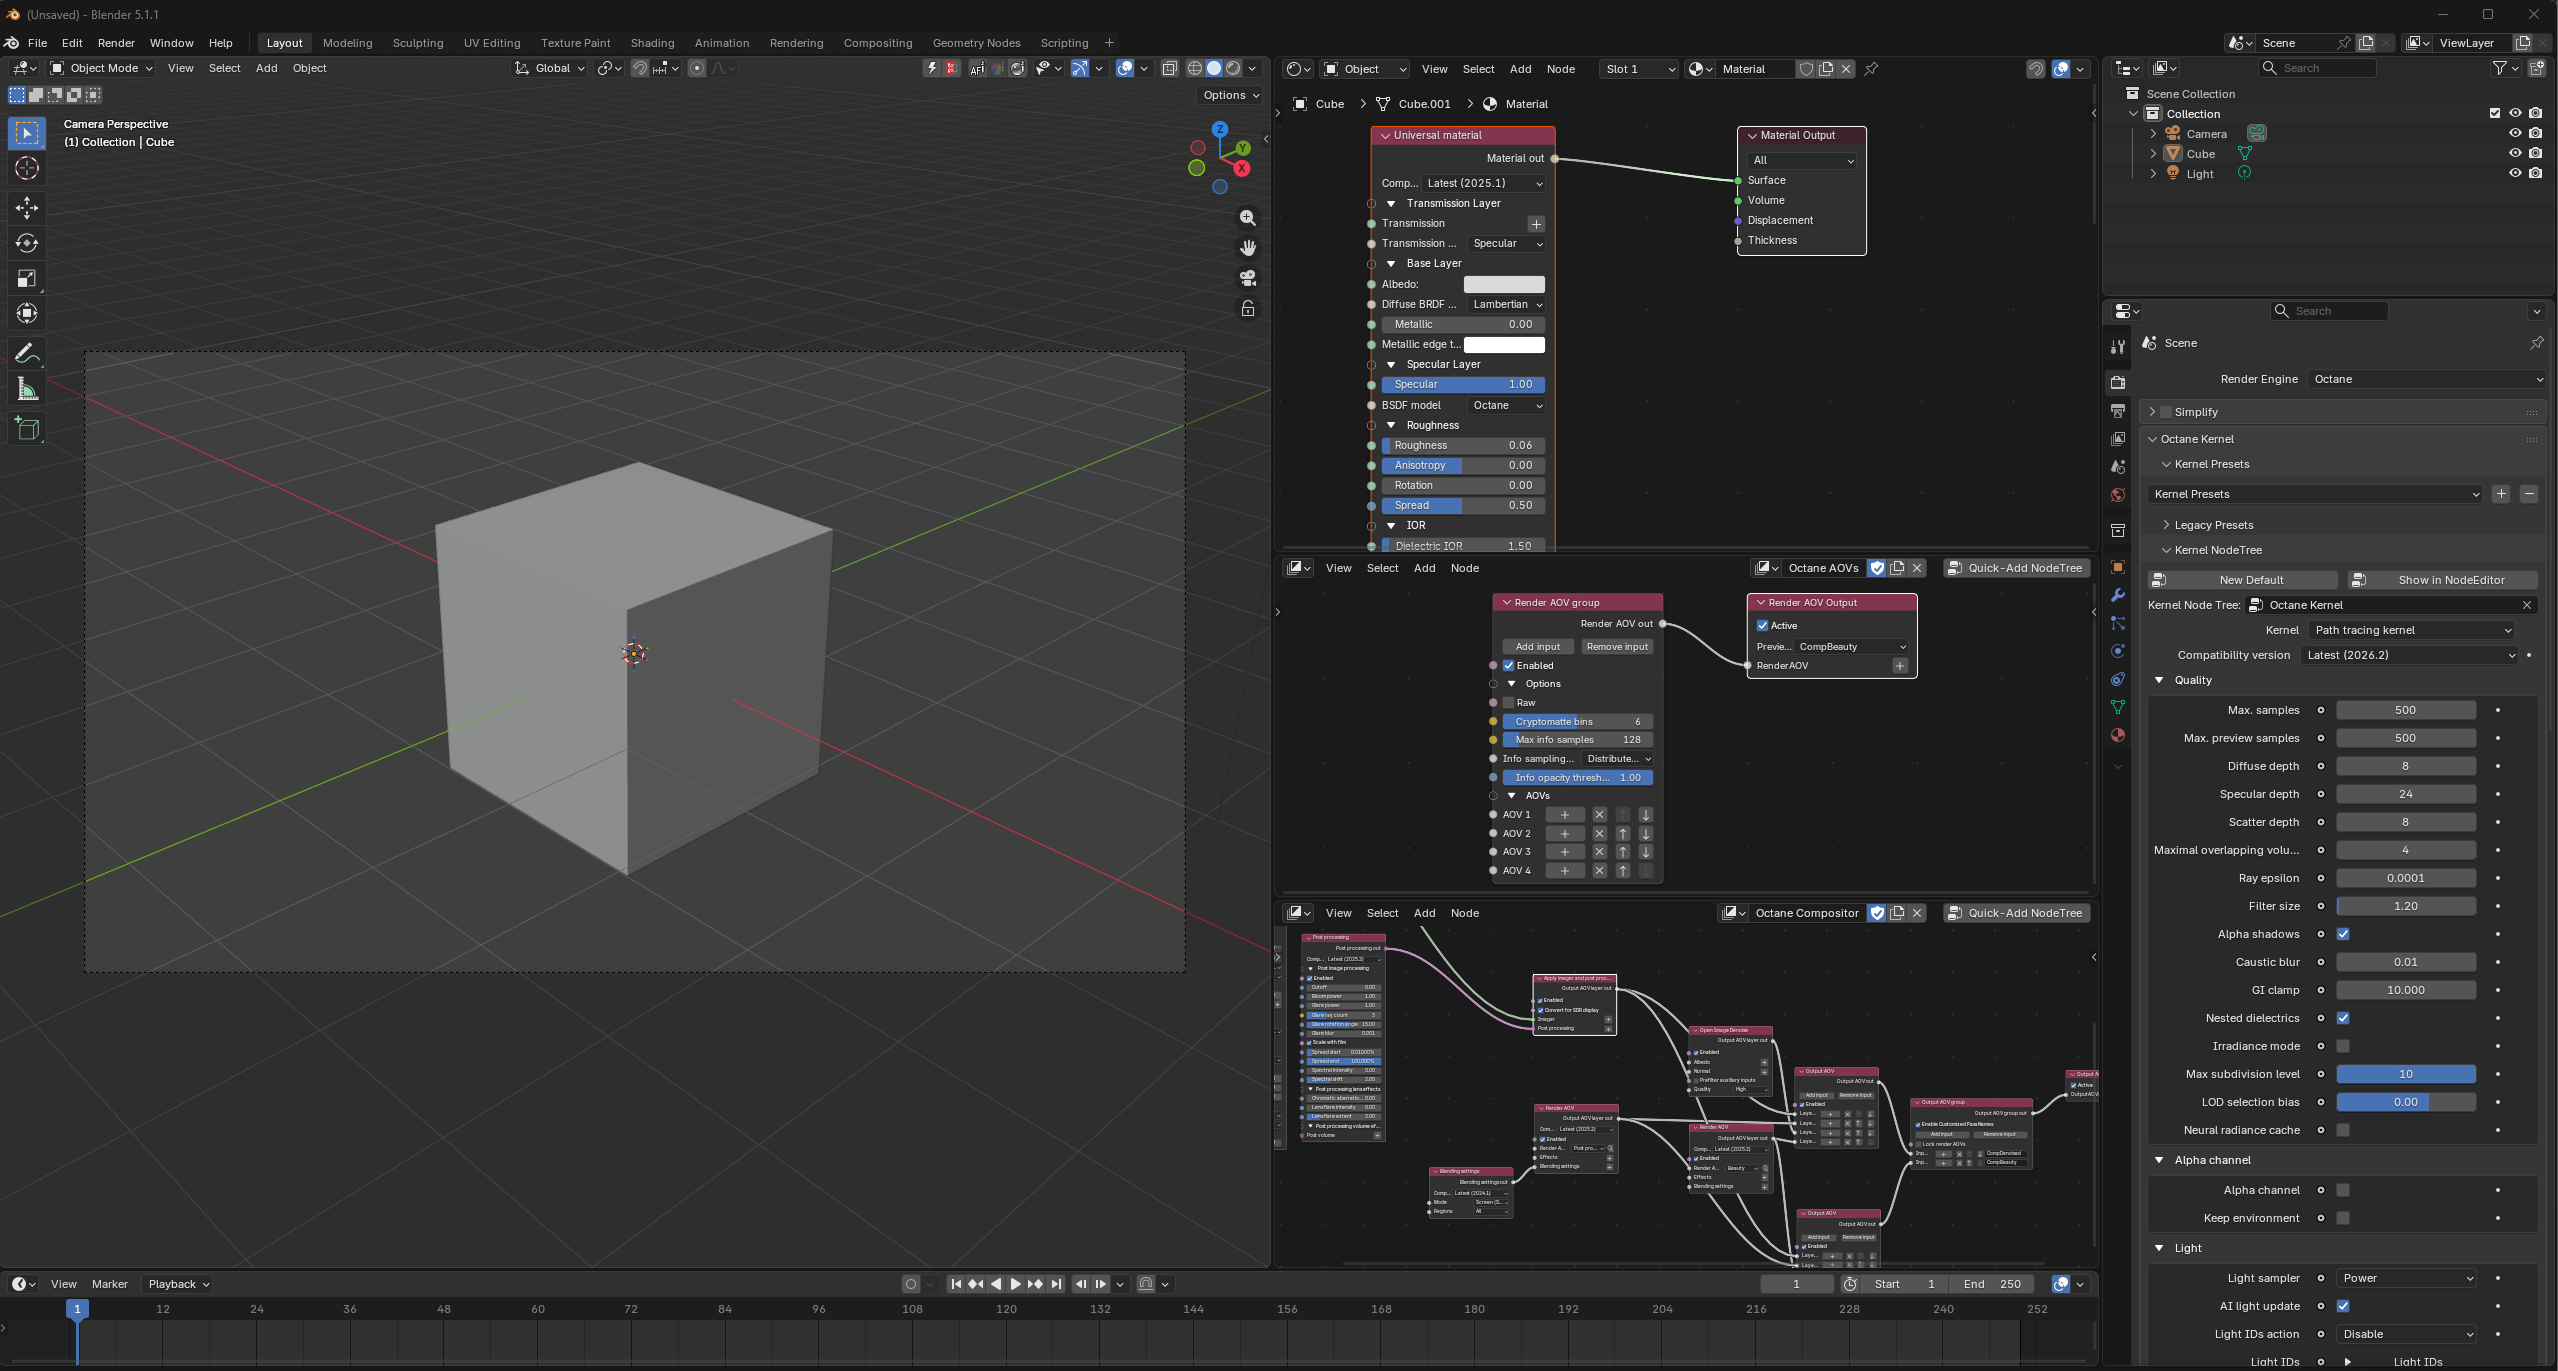
Task: Hide the Camera in the outliner
Action: pyautogui.click(x=2514, y=133)
